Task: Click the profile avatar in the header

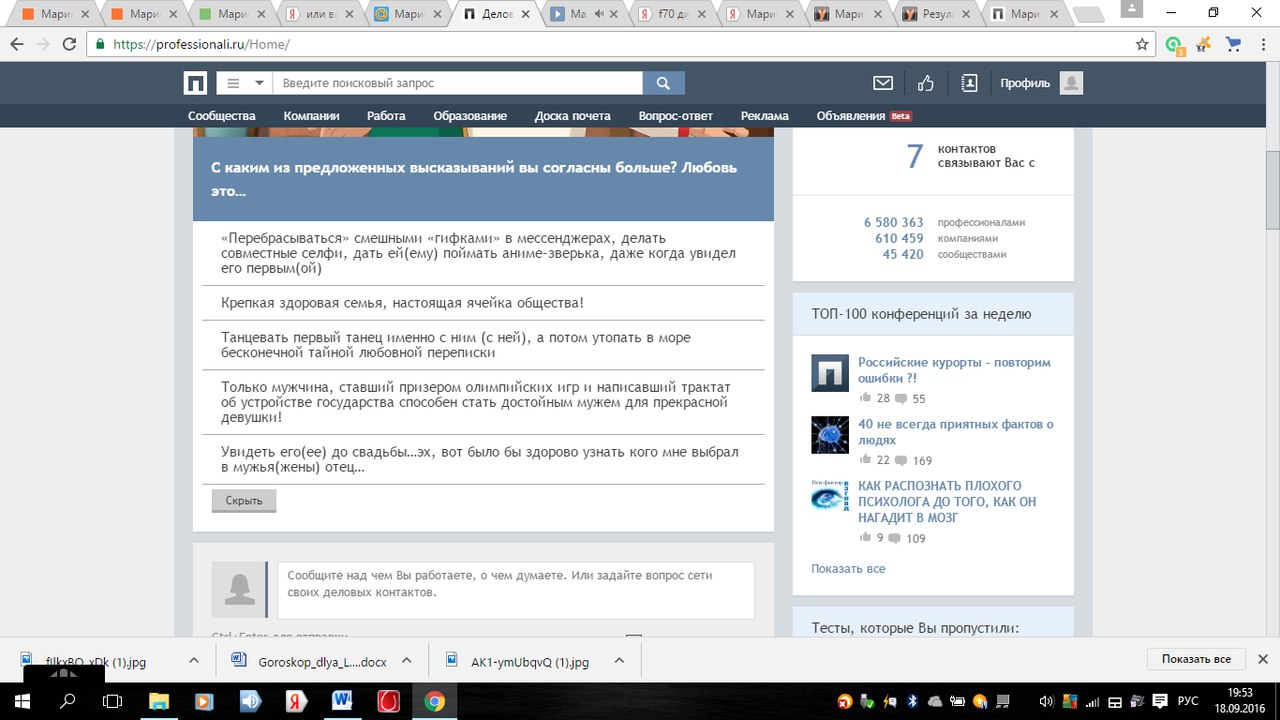Action: coord(1072,83)
